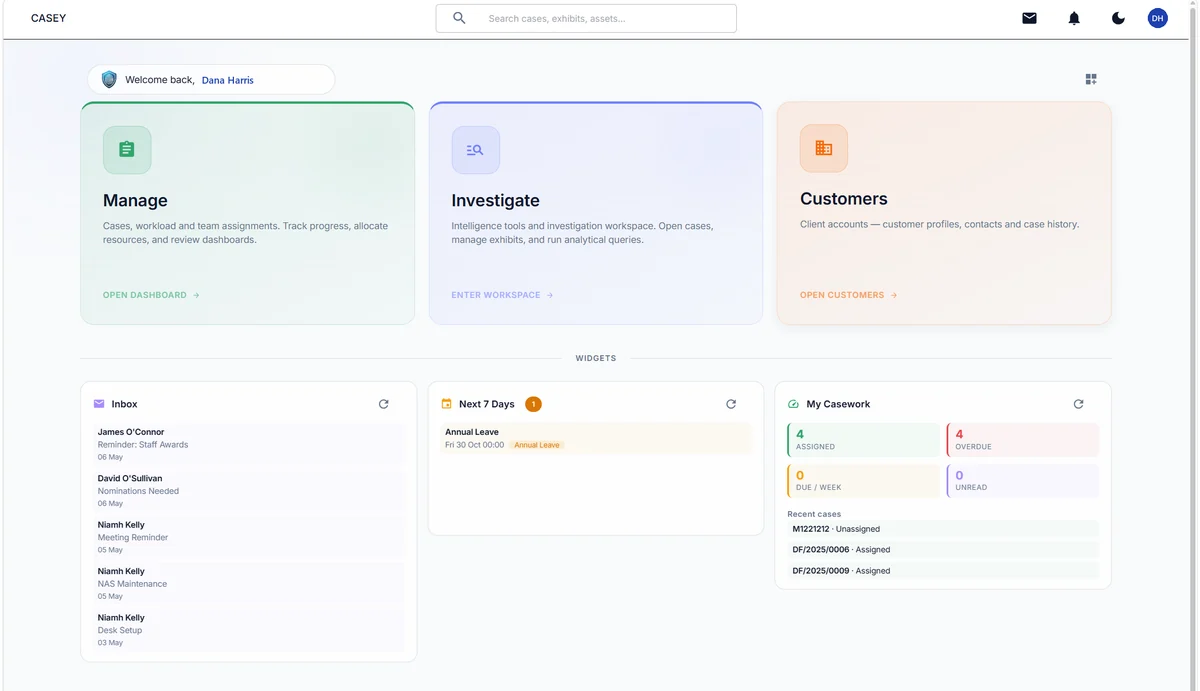The image size is (1200, 691).
Task: Open the widget layout grid icon
Action: [x=1091, y=79]
